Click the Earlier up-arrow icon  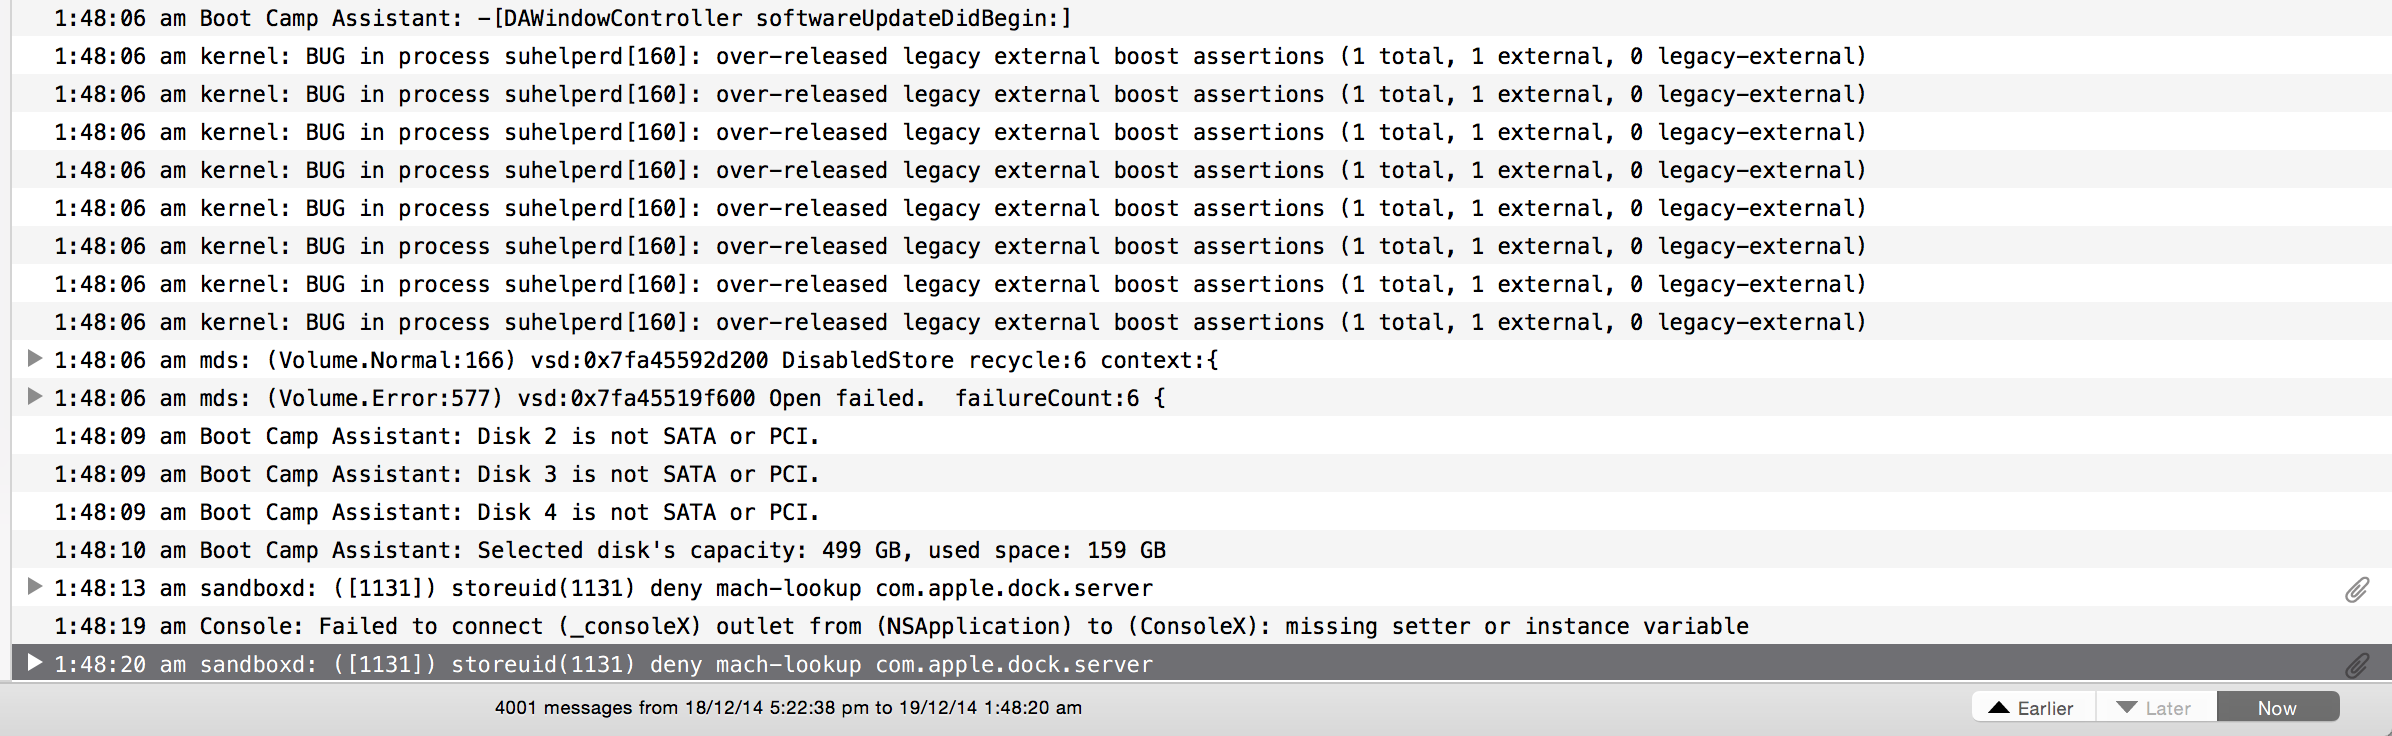pos(1999,707)
